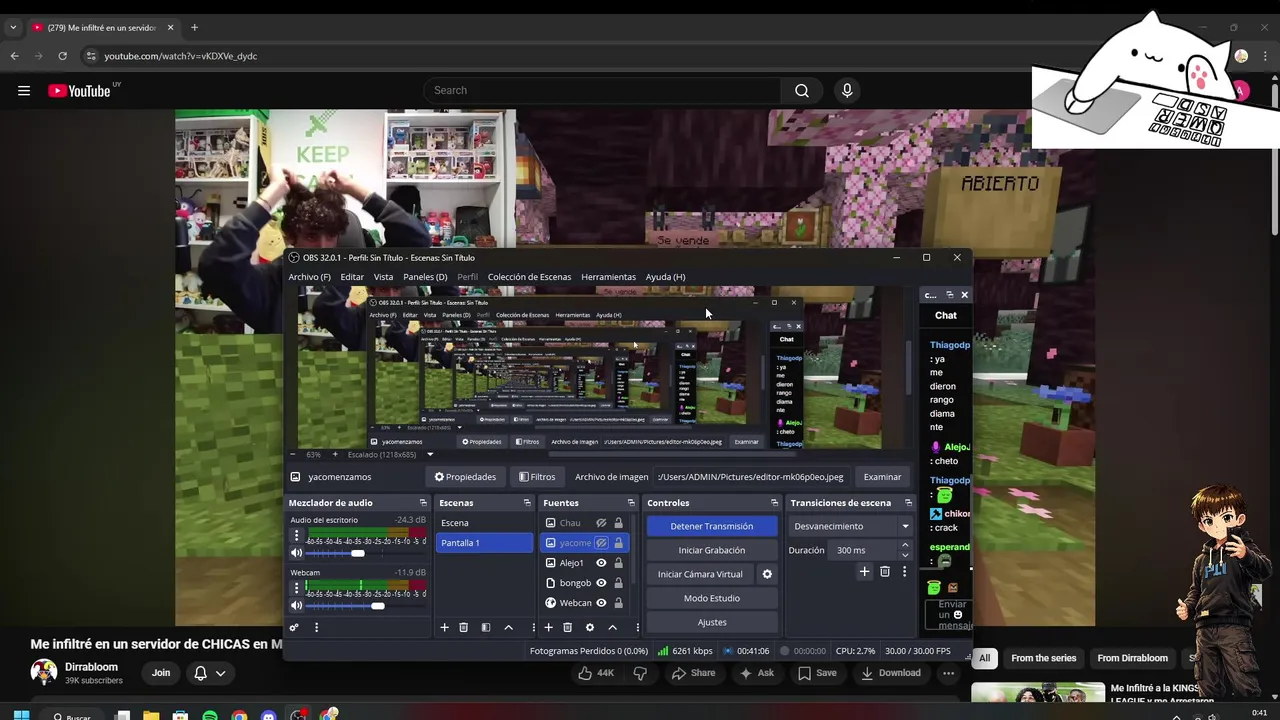Toggle lock on Webcan source
The width and height of the screenshot is (1280, 720).
pyautogui.click(x=618, y=603)
